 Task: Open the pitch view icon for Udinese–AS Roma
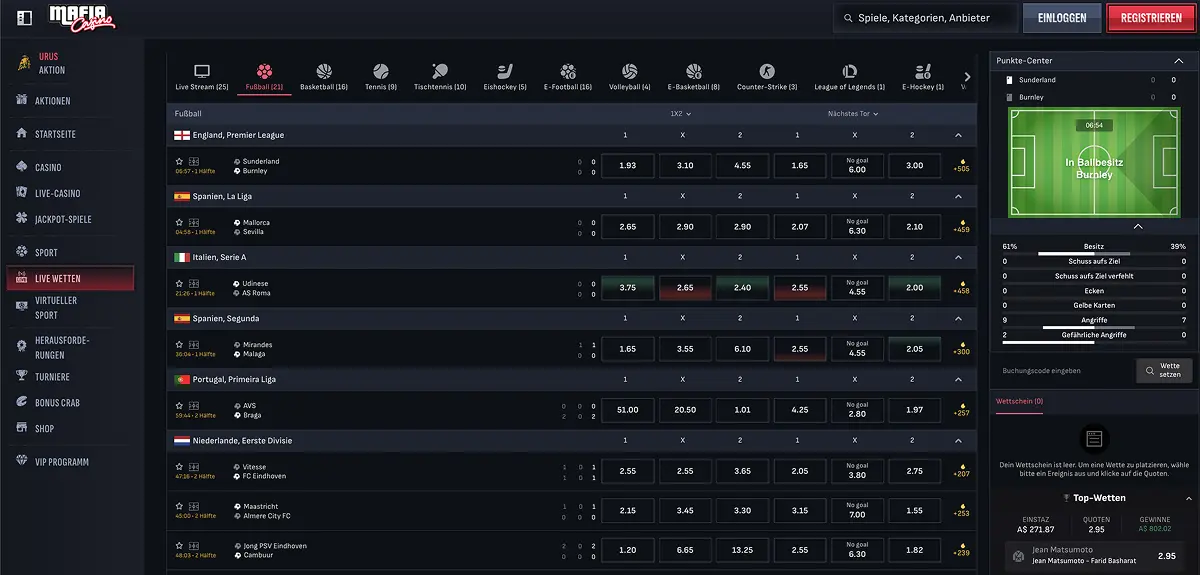click(193, 283)
